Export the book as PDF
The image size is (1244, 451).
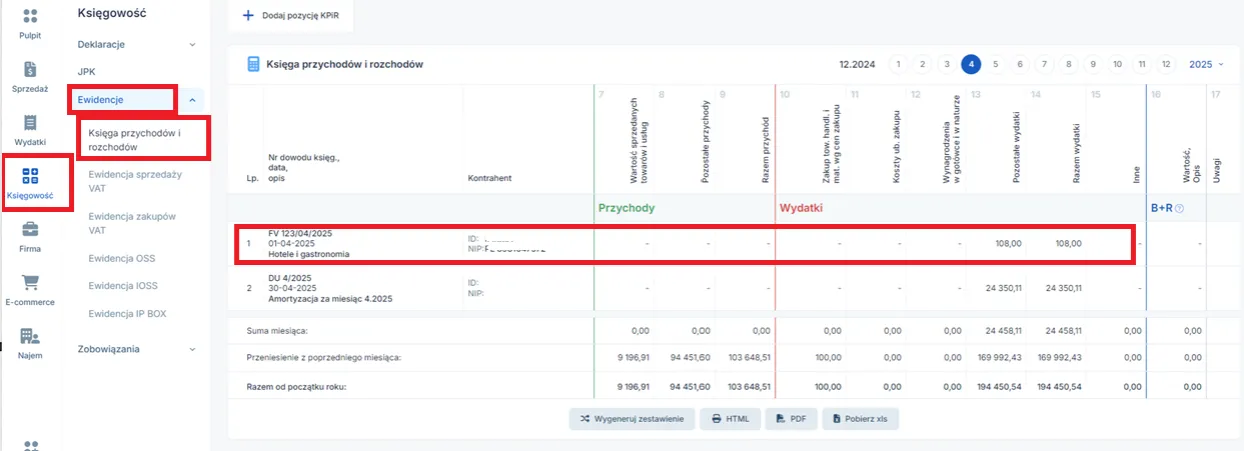(790, 419)
